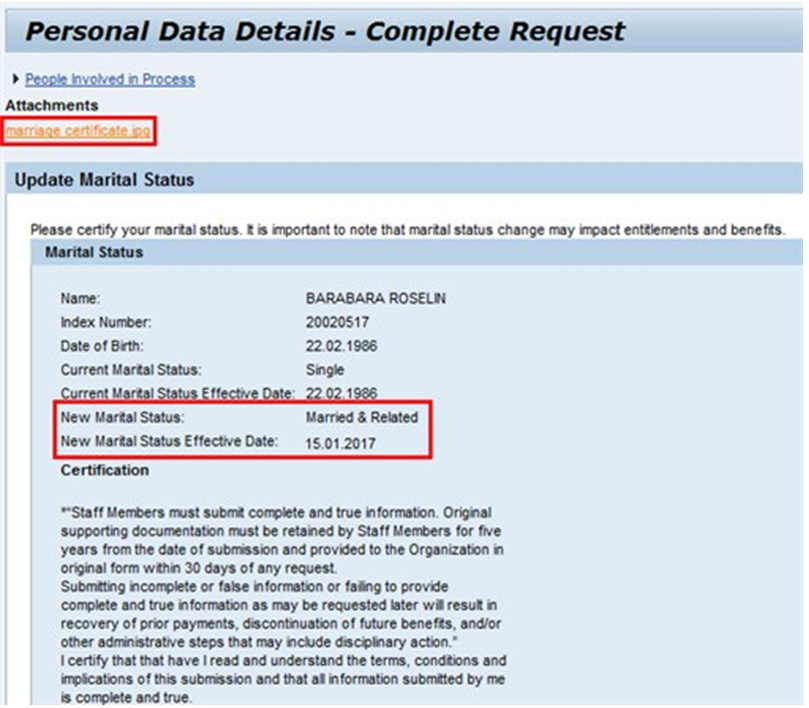Select the Marital Status panel header
Screen dimensions: 809x708
94,253
